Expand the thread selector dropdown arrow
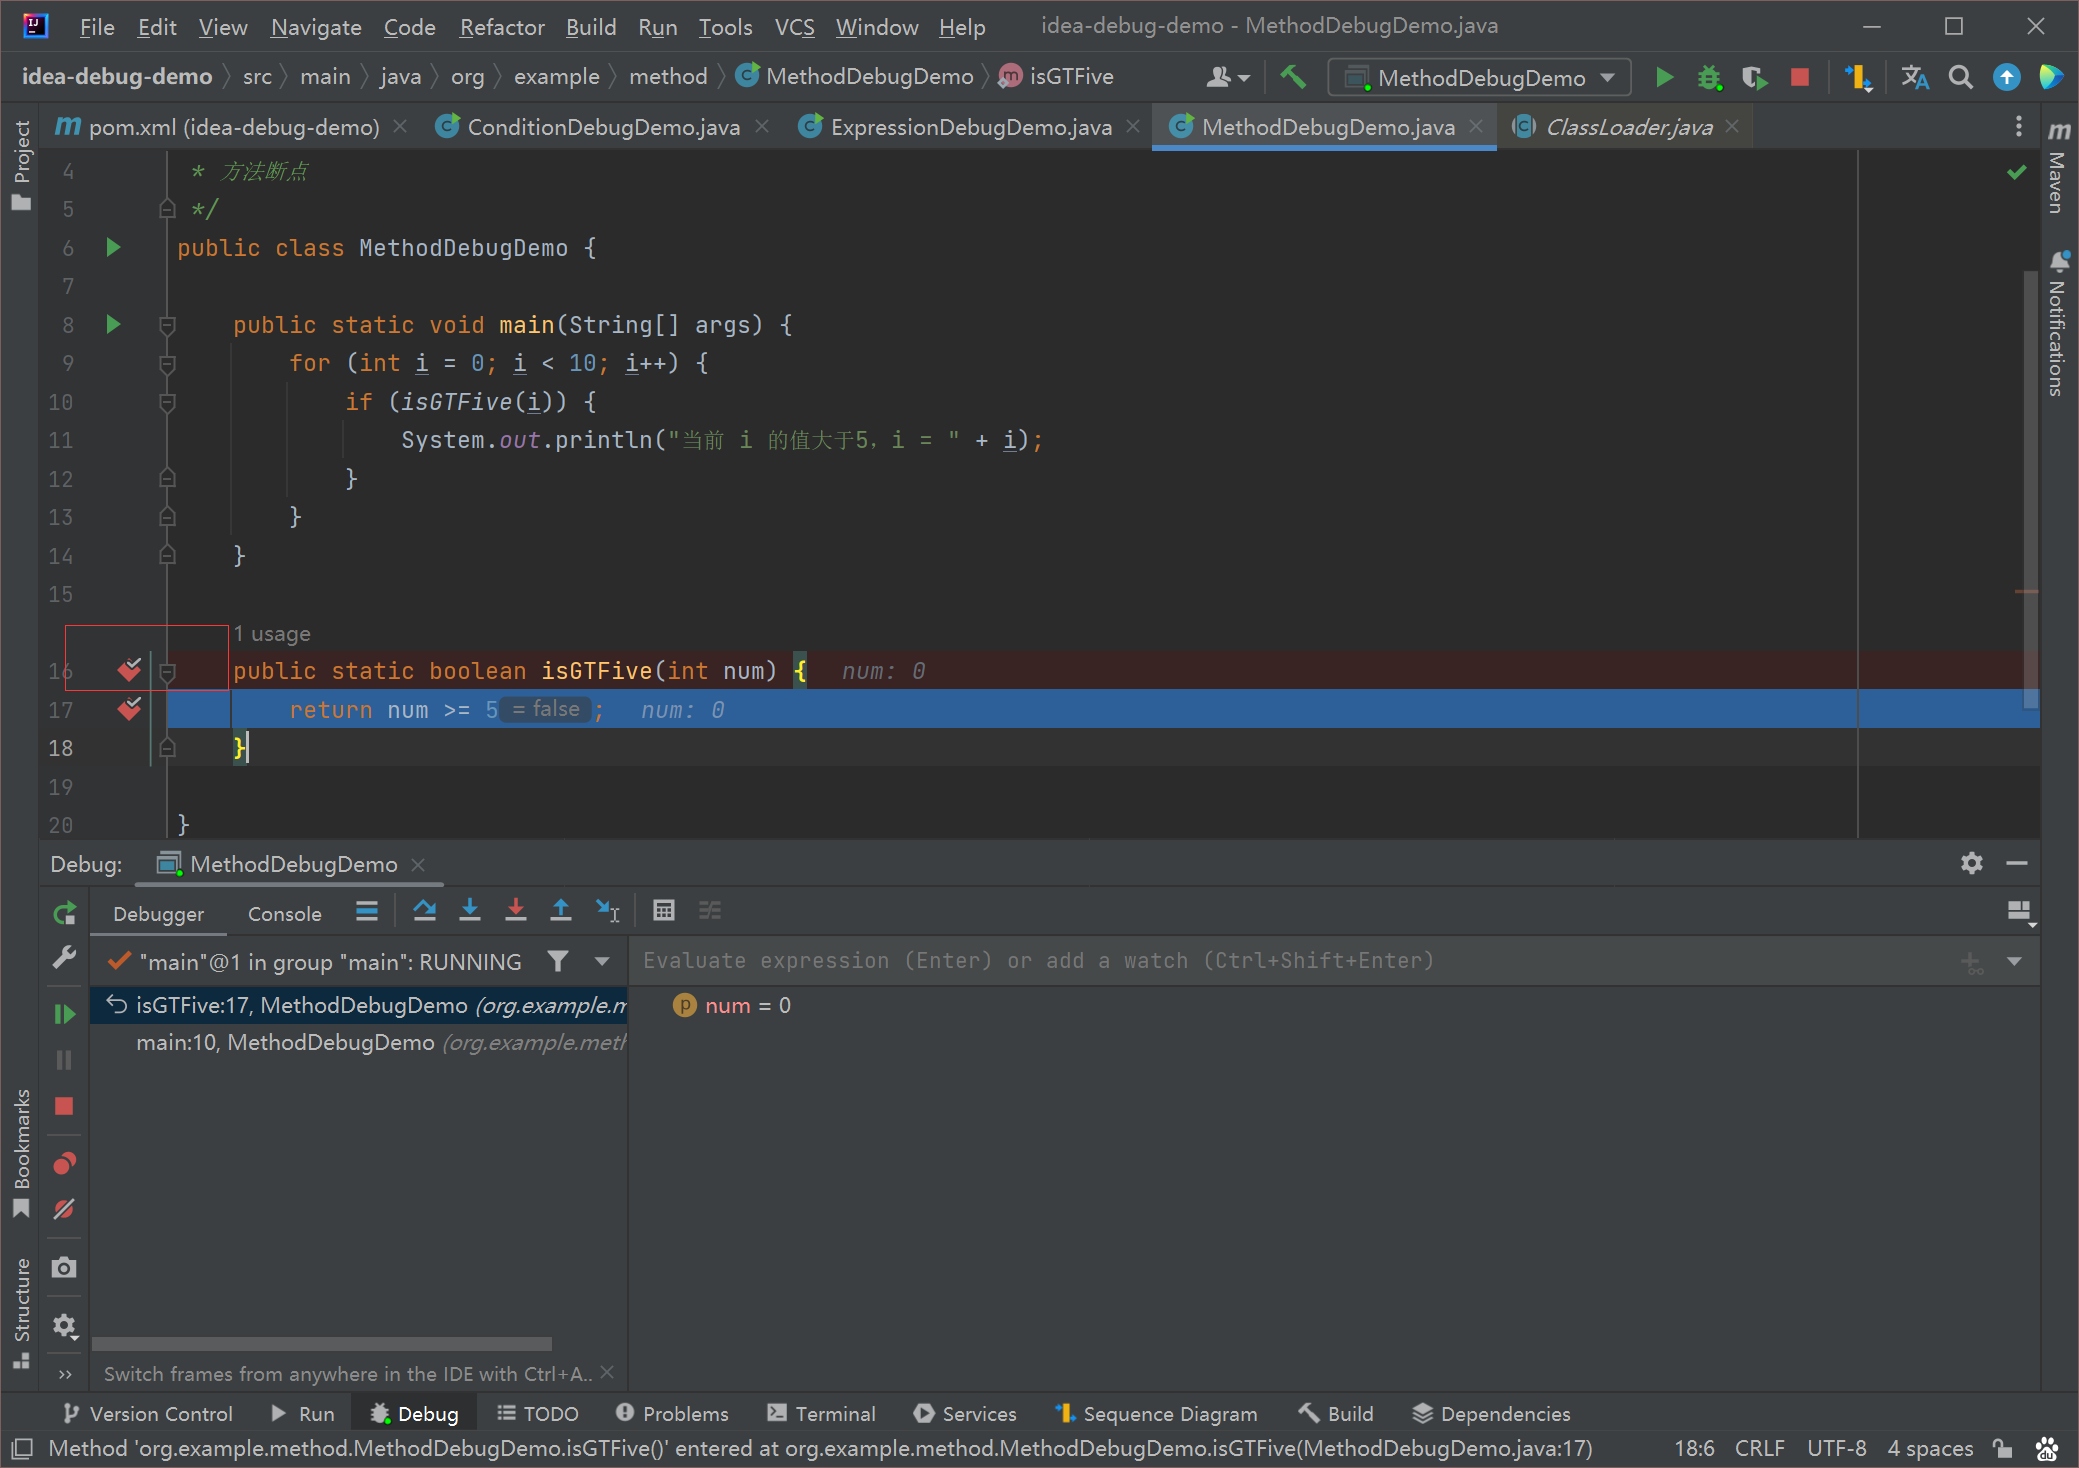 [x=602, y=962]
